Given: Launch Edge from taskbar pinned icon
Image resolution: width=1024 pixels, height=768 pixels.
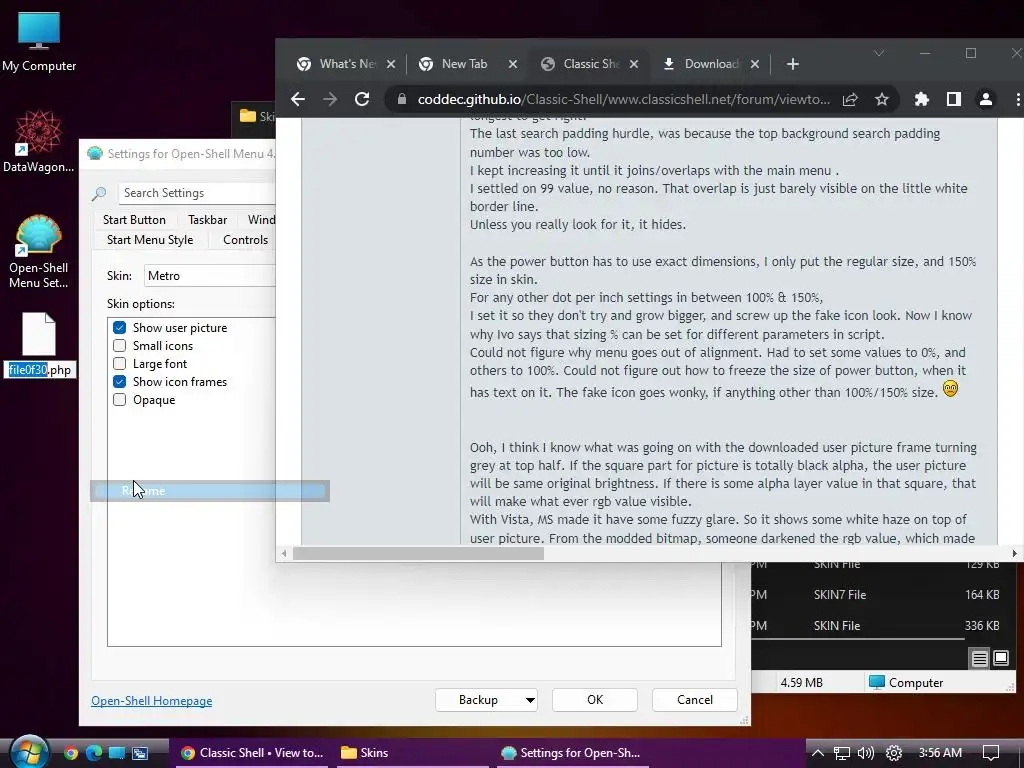Looking at the screenshot, I should coord(93,753).
